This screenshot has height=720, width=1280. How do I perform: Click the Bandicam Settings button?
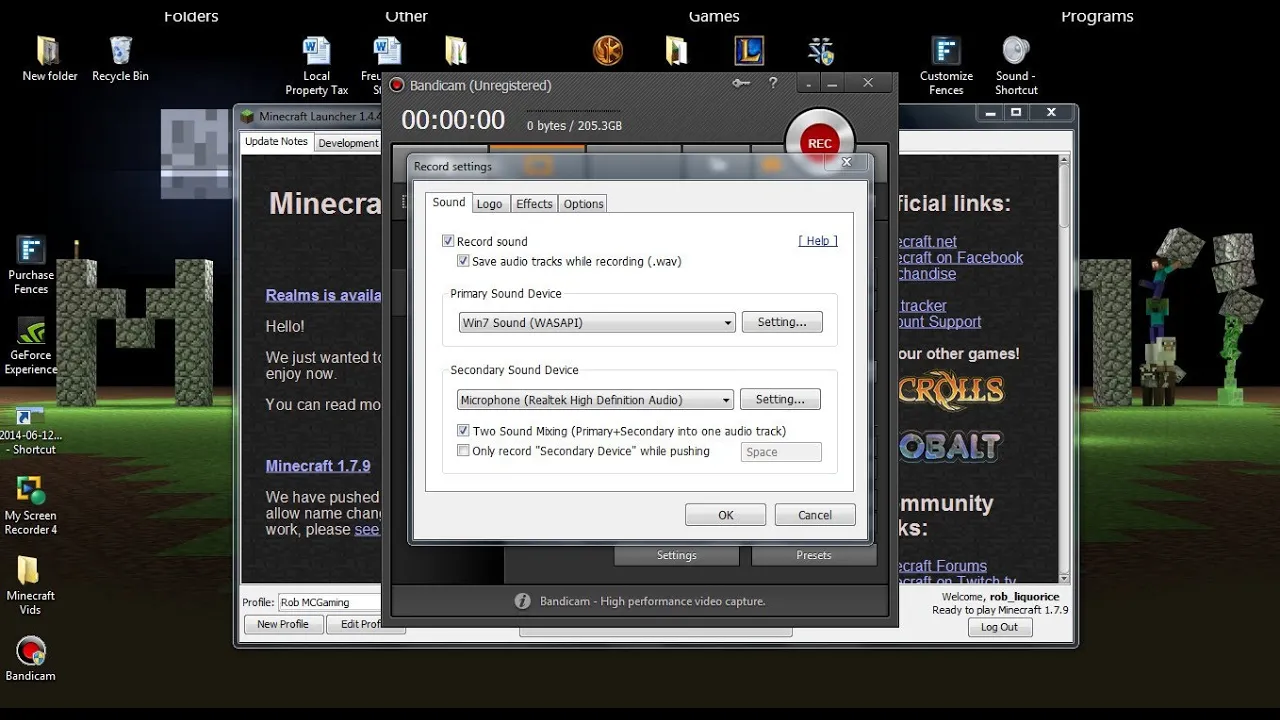coord(677,555)
